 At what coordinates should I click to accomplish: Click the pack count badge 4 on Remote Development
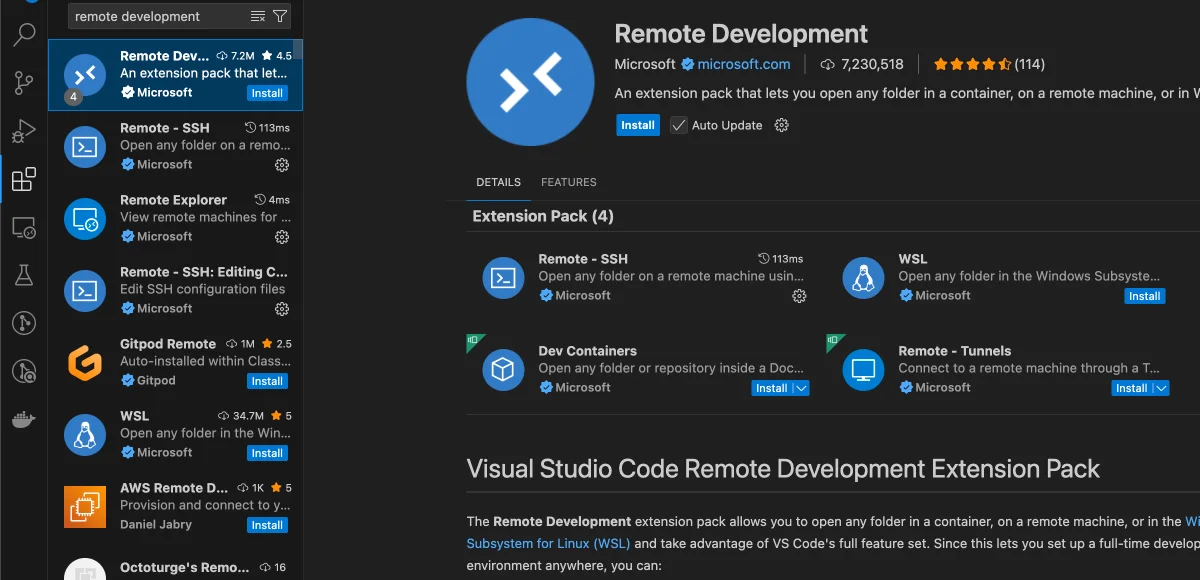click(73, 97)
